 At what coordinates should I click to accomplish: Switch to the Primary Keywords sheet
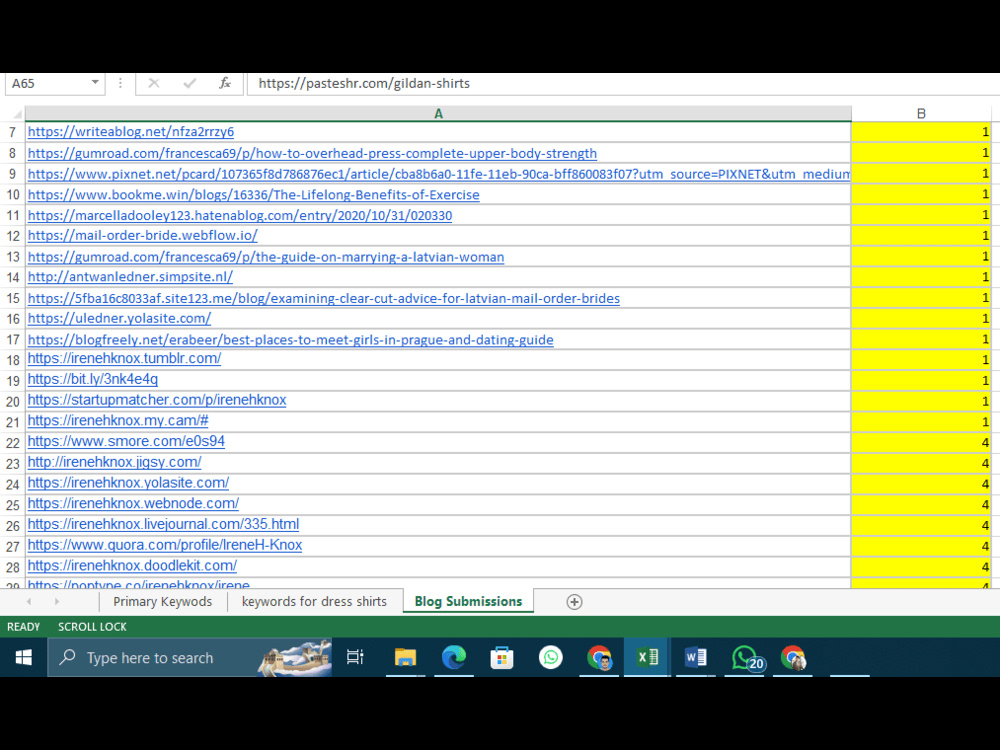pos(163,601)
